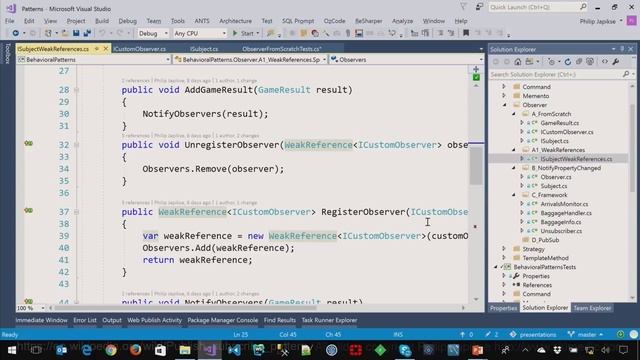Click the Quick Launch search icon
Screen dimensions: 640x360
(x=583, y=7)
